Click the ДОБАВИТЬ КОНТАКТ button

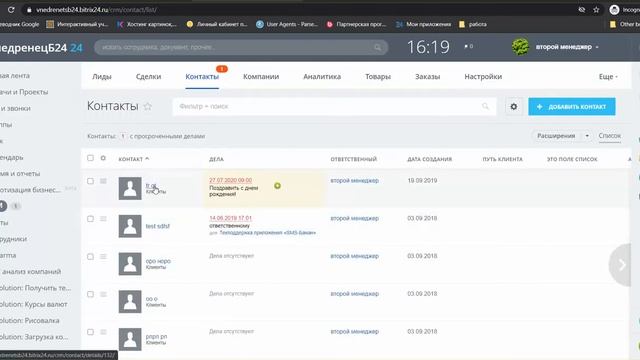572,107
